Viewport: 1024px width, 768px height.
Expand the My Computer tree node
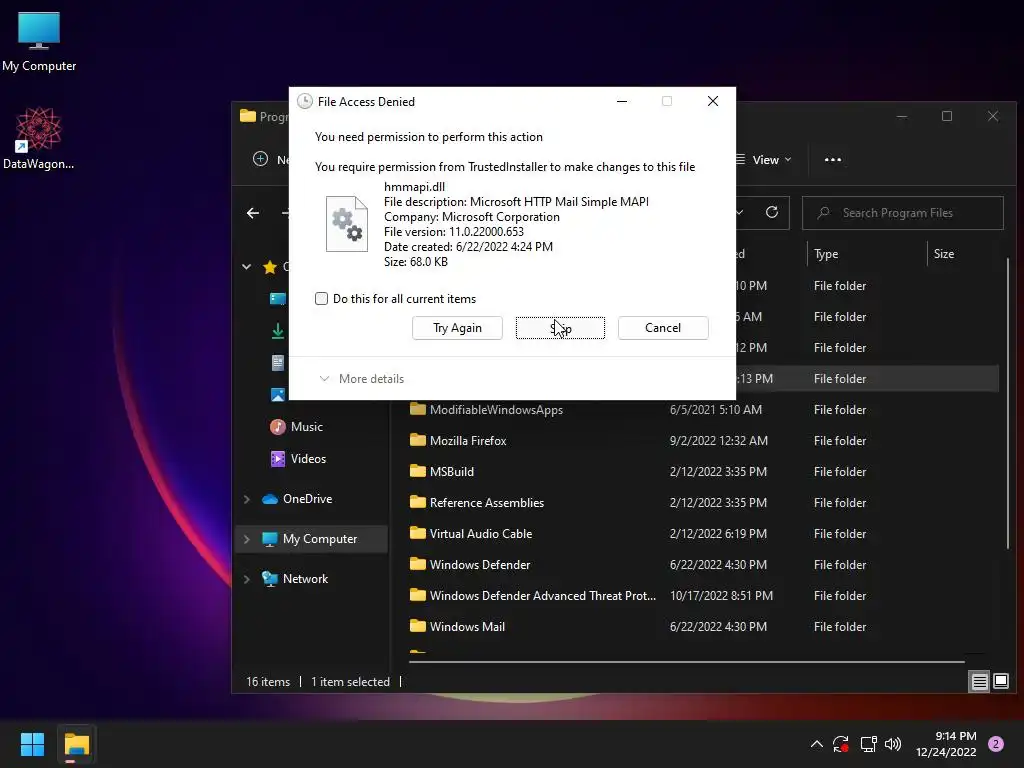(x=247, y=539)
